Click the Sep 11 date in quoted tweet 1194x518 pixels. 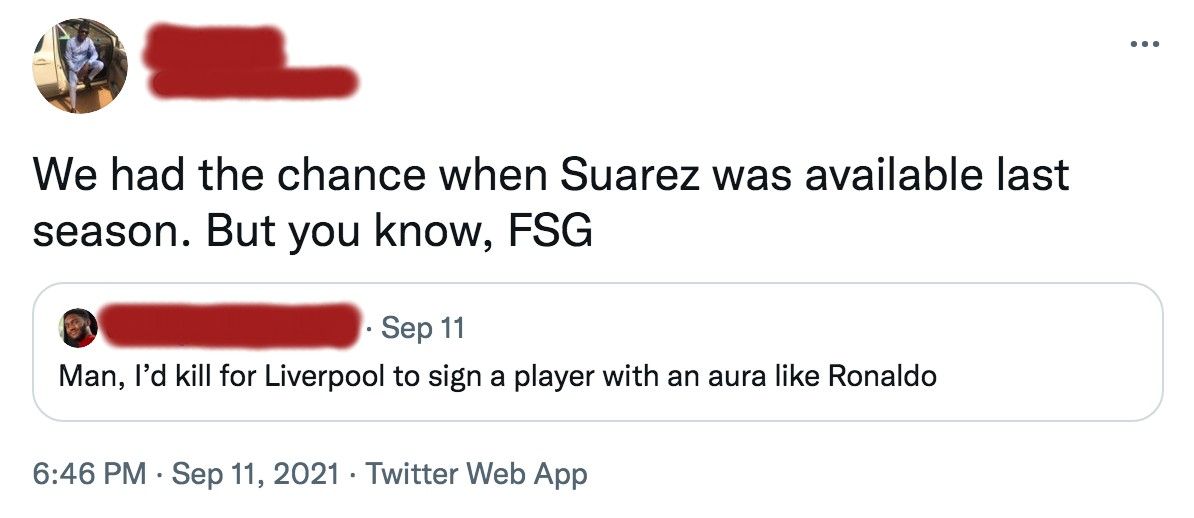click(423, 328)
